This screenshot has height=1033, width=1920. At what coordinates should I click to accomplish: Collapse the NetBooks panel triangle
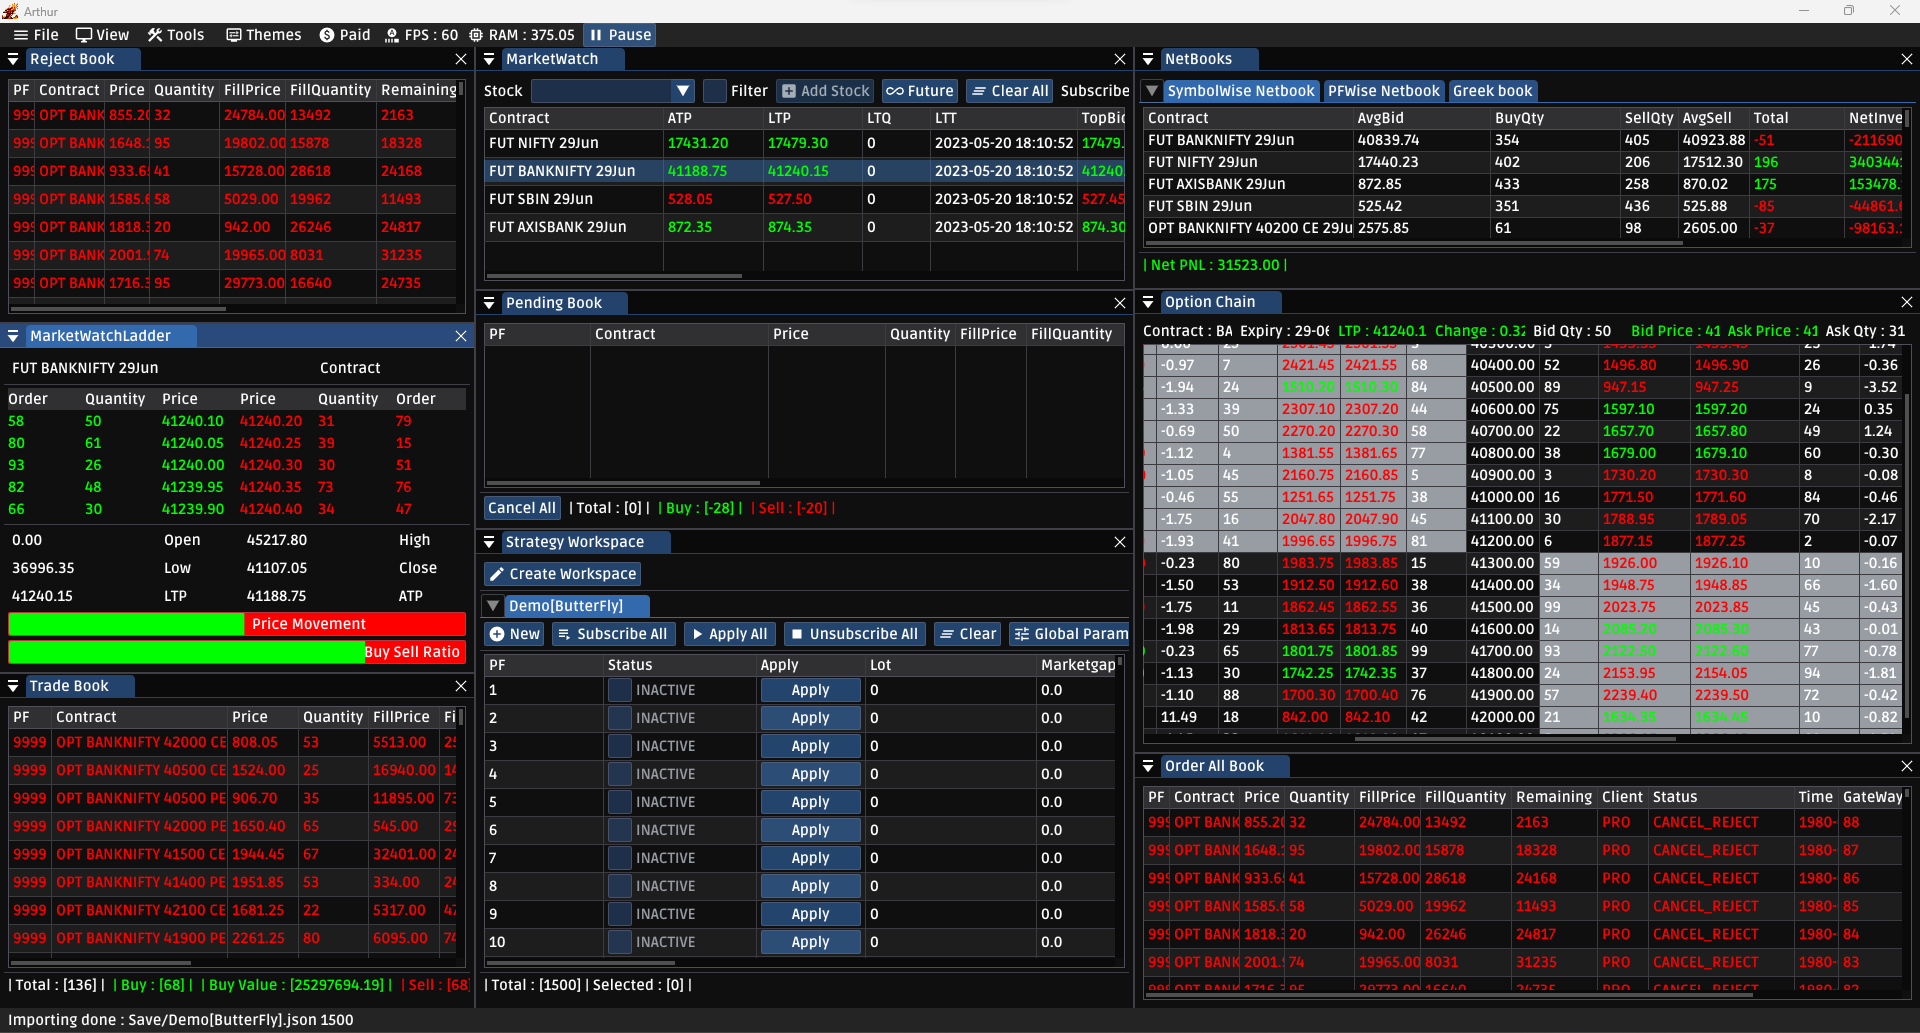[1148, 60]
